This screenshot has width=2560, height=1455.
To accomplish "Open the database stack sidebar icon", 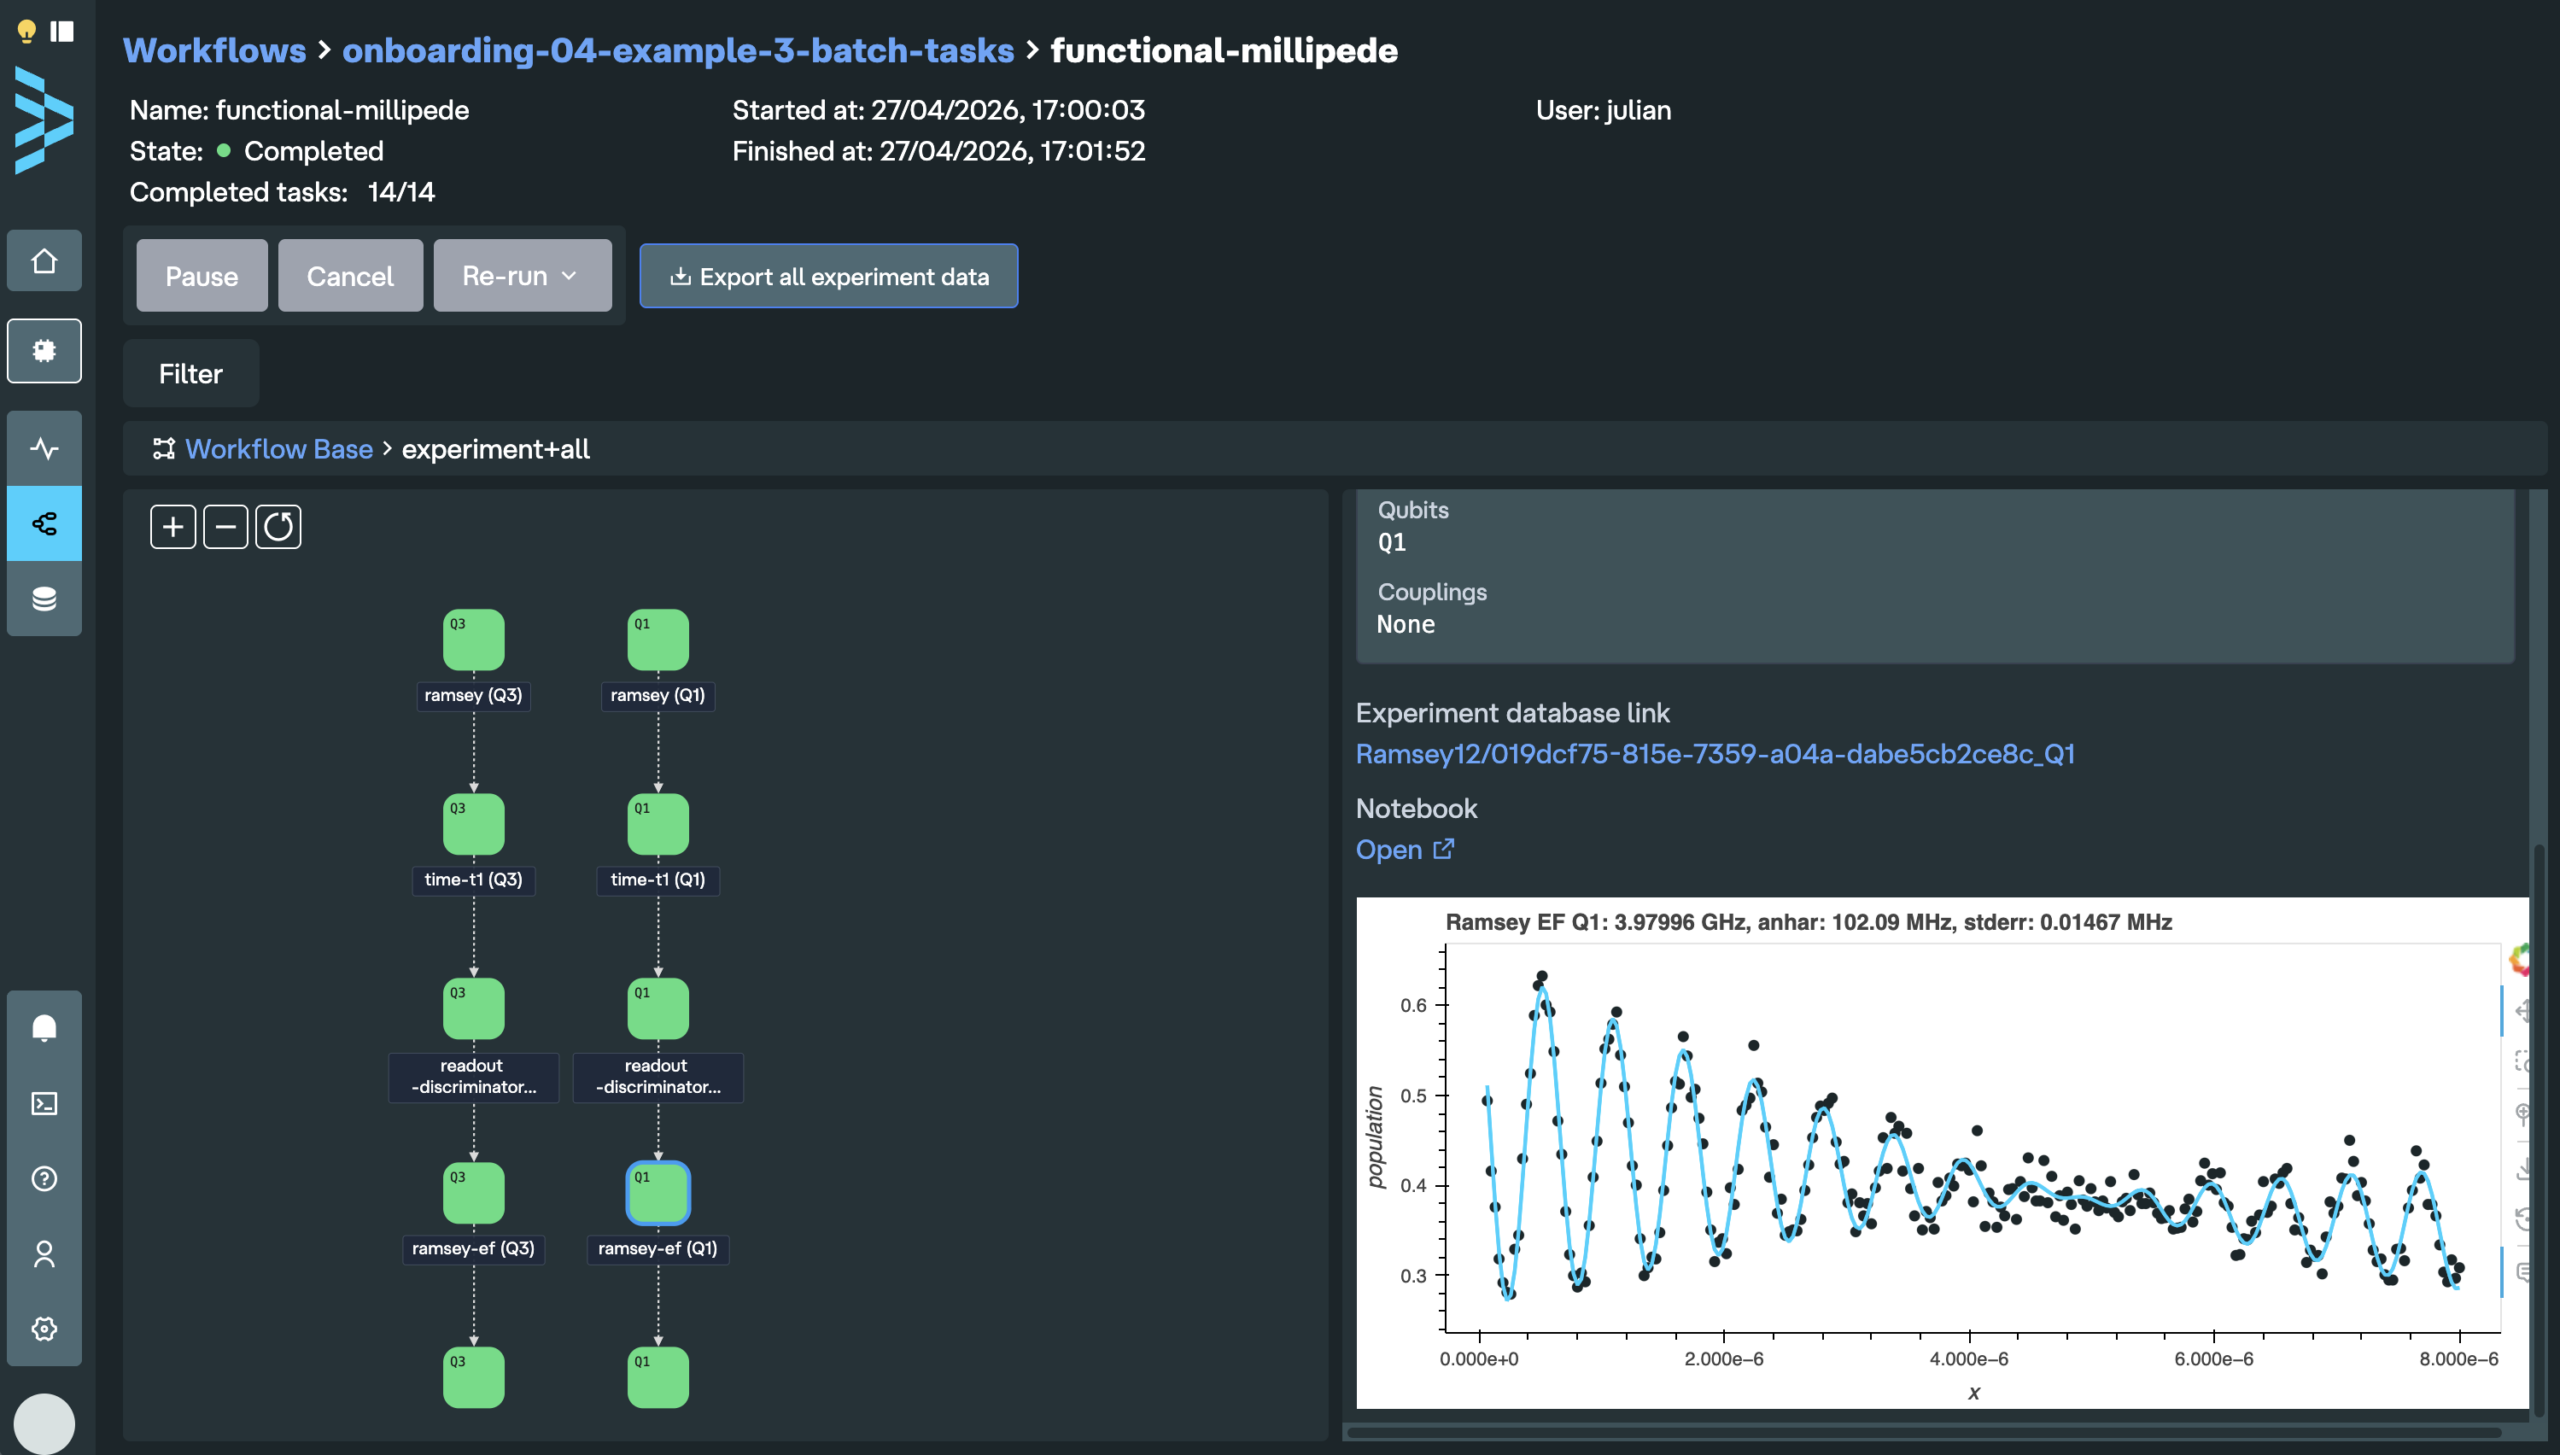I will pyautogui.click(x=44, y=599).
